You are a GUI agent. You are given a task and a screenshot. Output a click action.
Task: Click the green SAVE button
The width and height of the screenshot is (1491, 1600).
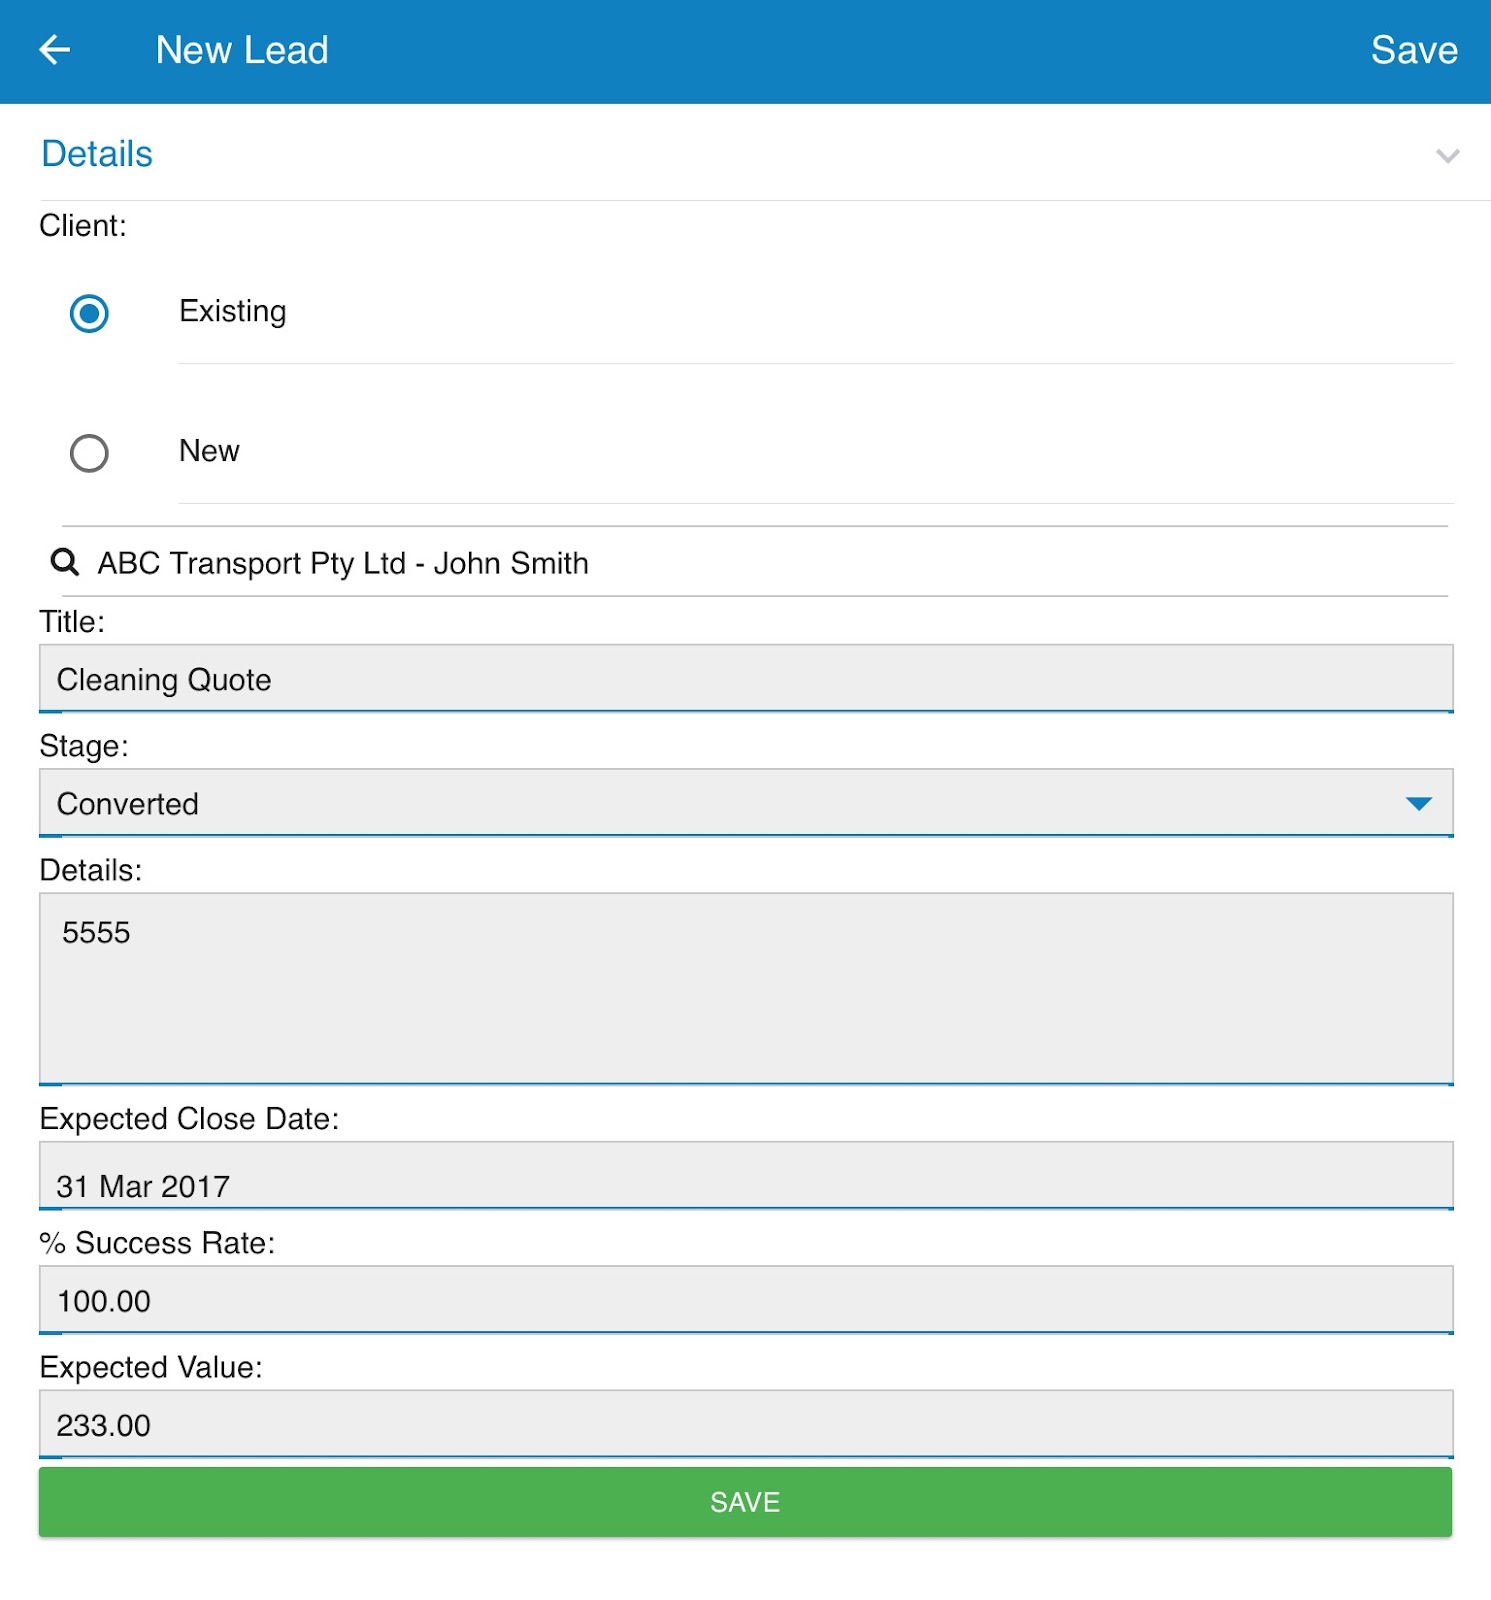pyautogui.click(x=745, y=1502)
